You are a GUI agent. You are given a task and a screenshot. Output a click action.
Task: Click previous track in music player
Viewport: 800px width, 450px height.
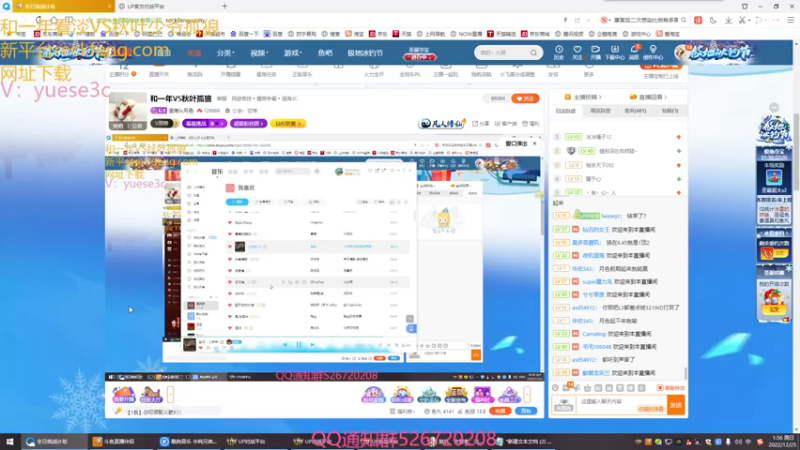(285, 345)
